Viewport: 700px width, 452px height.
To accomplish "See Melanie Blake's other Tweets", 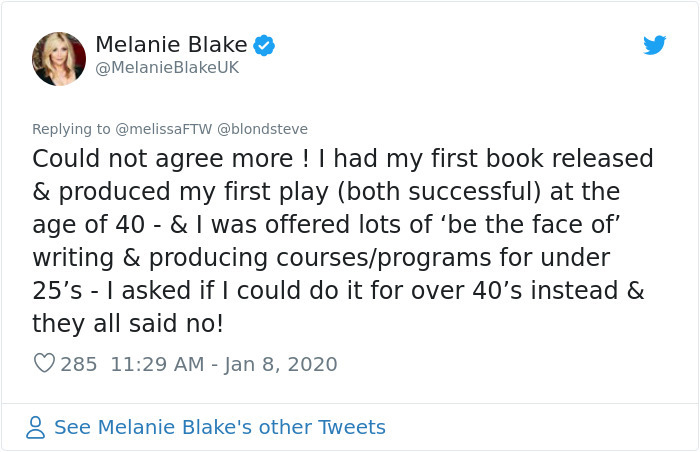I will tap(219, 427).
